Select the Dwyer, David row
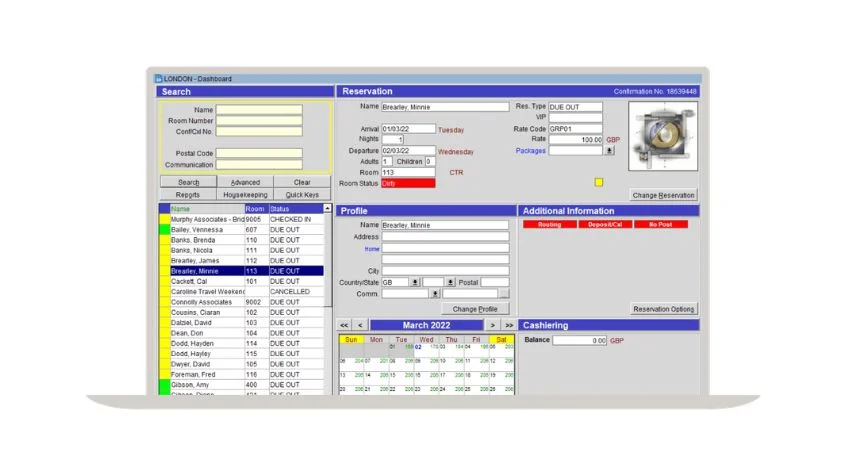The image size is (847, 460). coord(241,364)
